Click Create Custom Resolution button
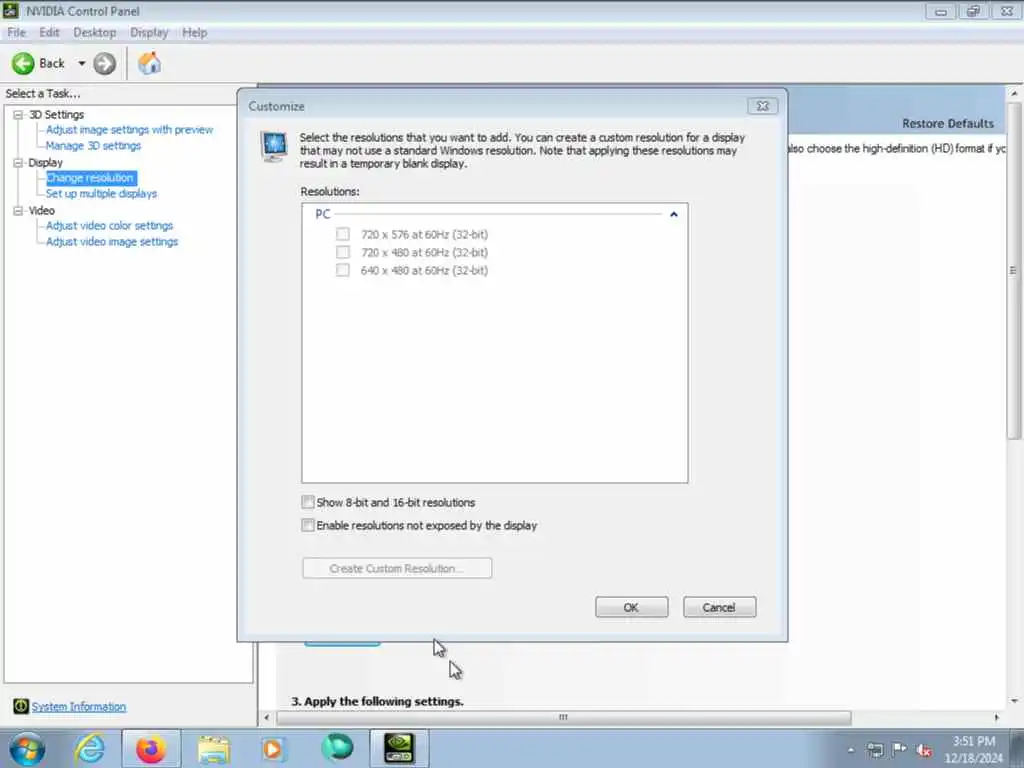1024x768 pixels. click(397, 568)
